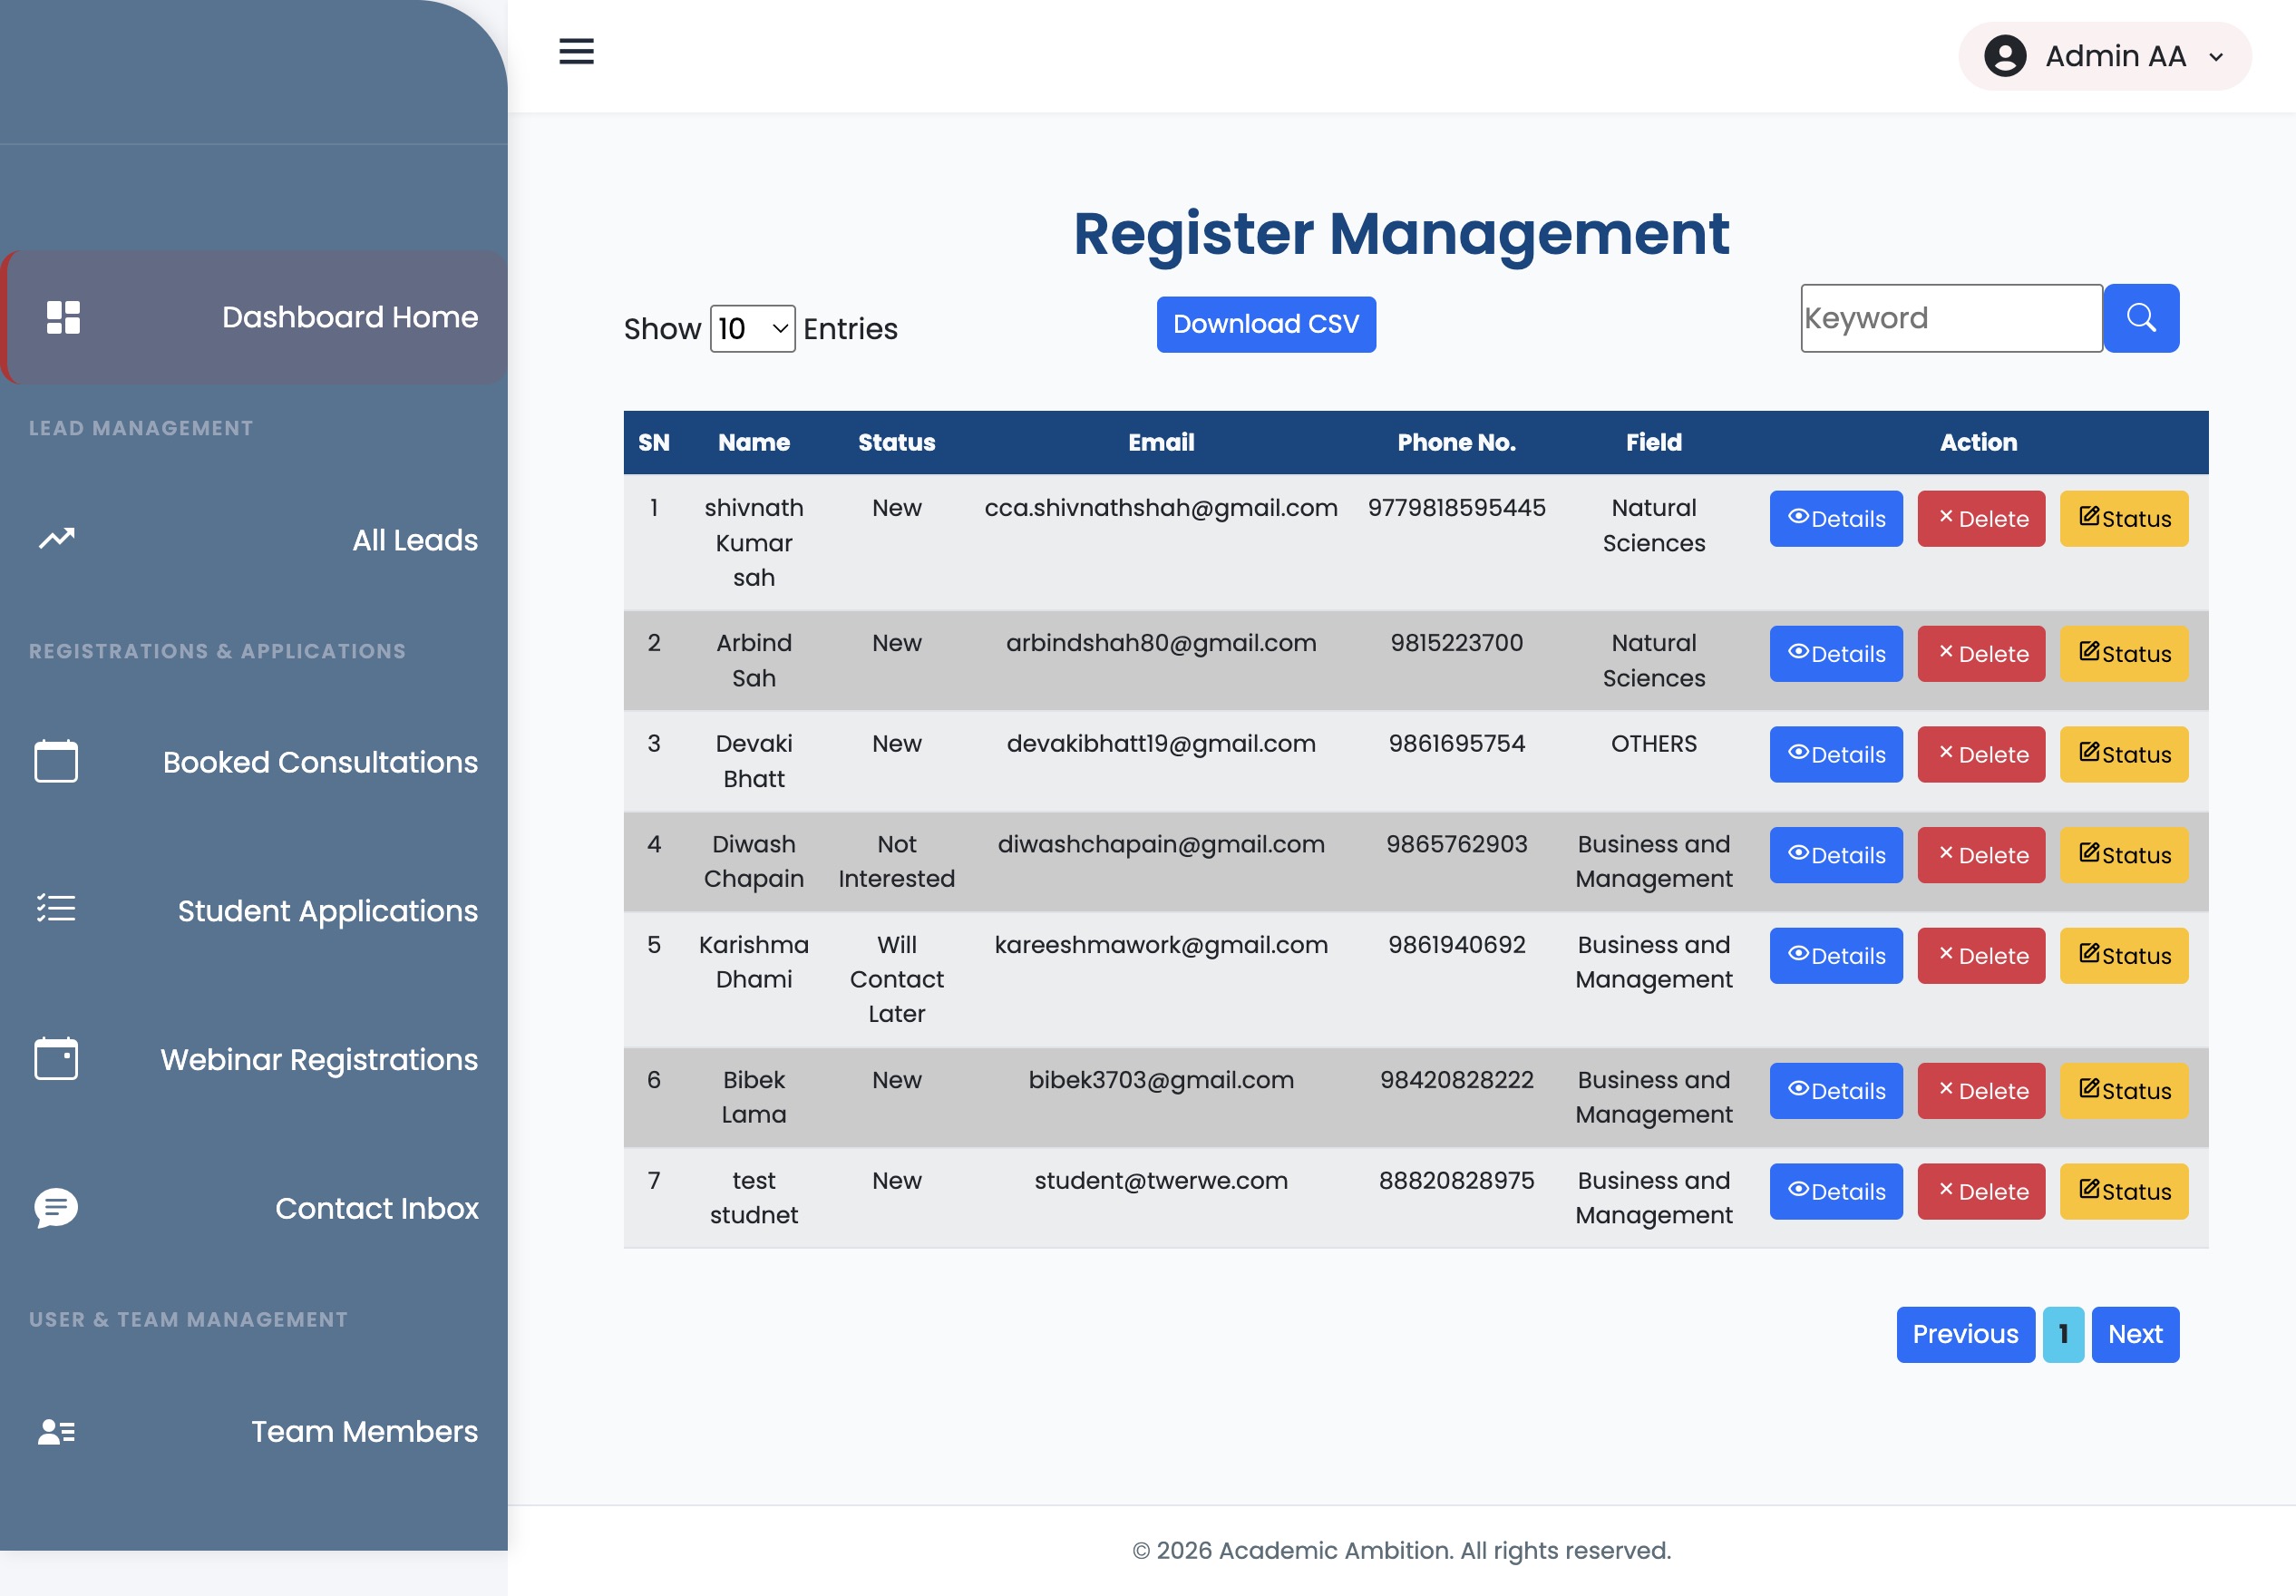Screen dimensions: 2296x1596
Task: View details for Arbind Sah
Action: coord(1836,654)
